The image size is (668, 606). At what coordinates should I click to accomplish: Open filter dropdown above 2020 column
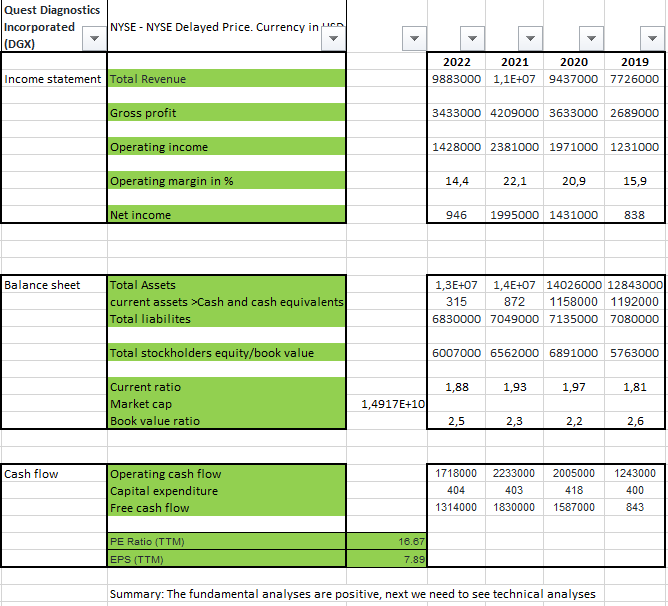point(591,39)
